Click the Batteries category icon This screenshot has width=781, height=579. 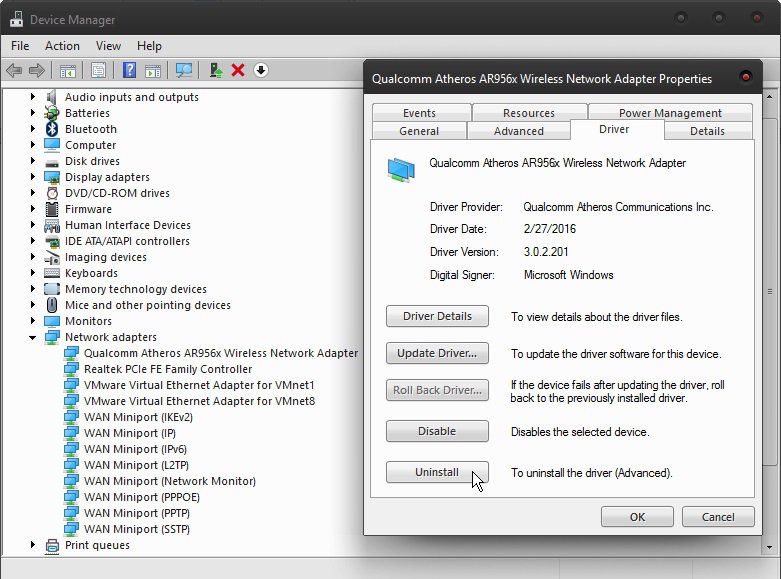click(52, 113)
